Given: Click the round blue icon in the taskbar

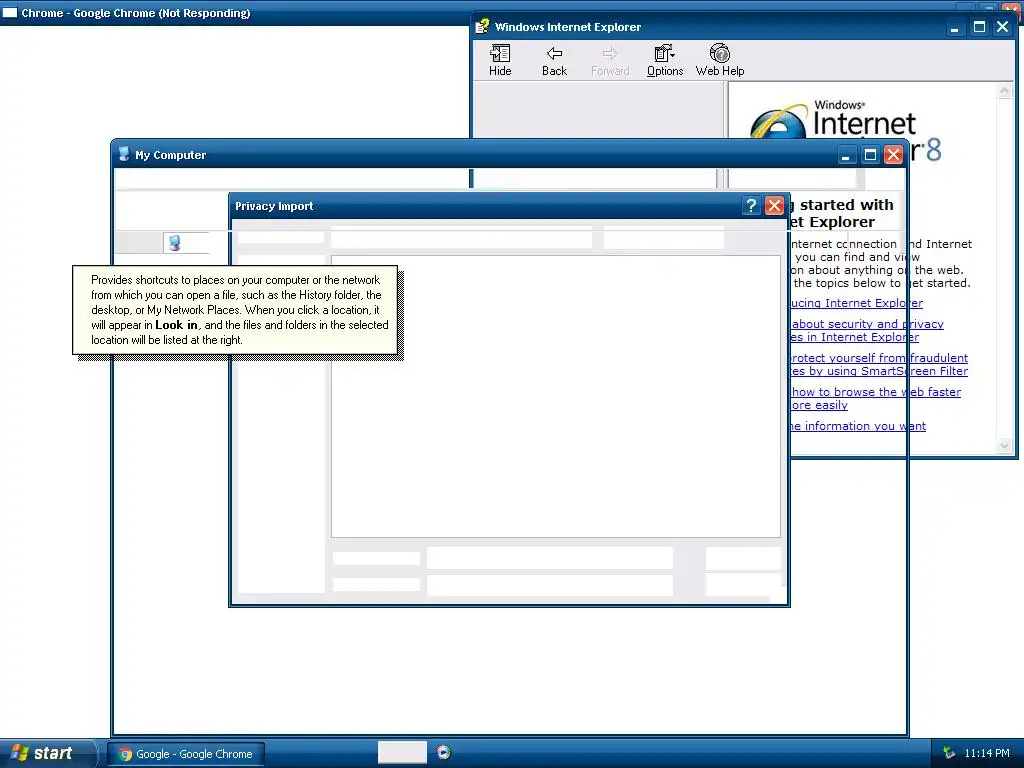Looking at the screenshot, I should (x=443, y=752).
